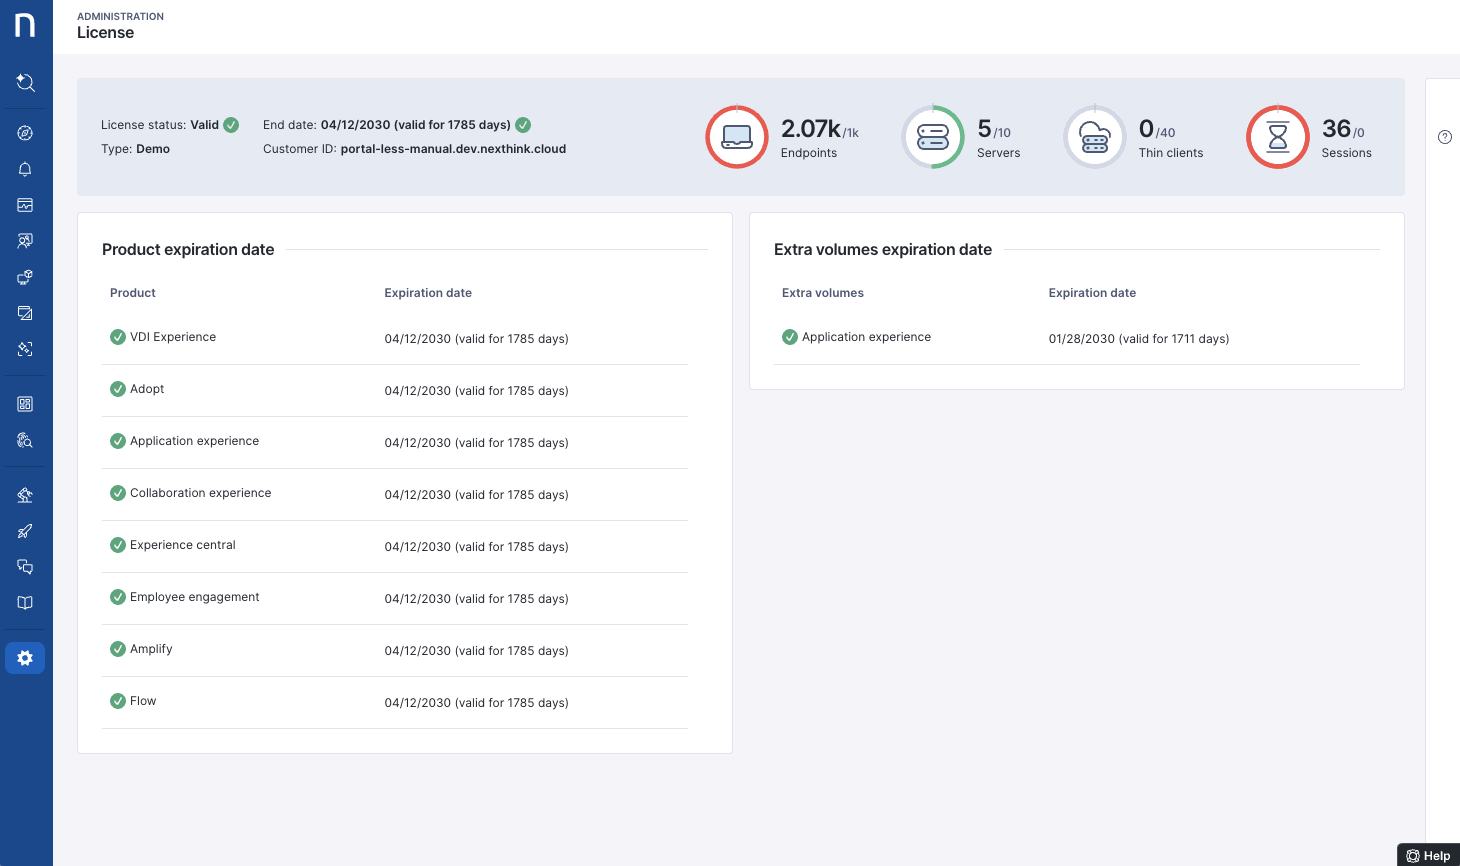Open the rocket icon in sidebar
This screenshot has height=866, width=1460.
tap(25, 531)
